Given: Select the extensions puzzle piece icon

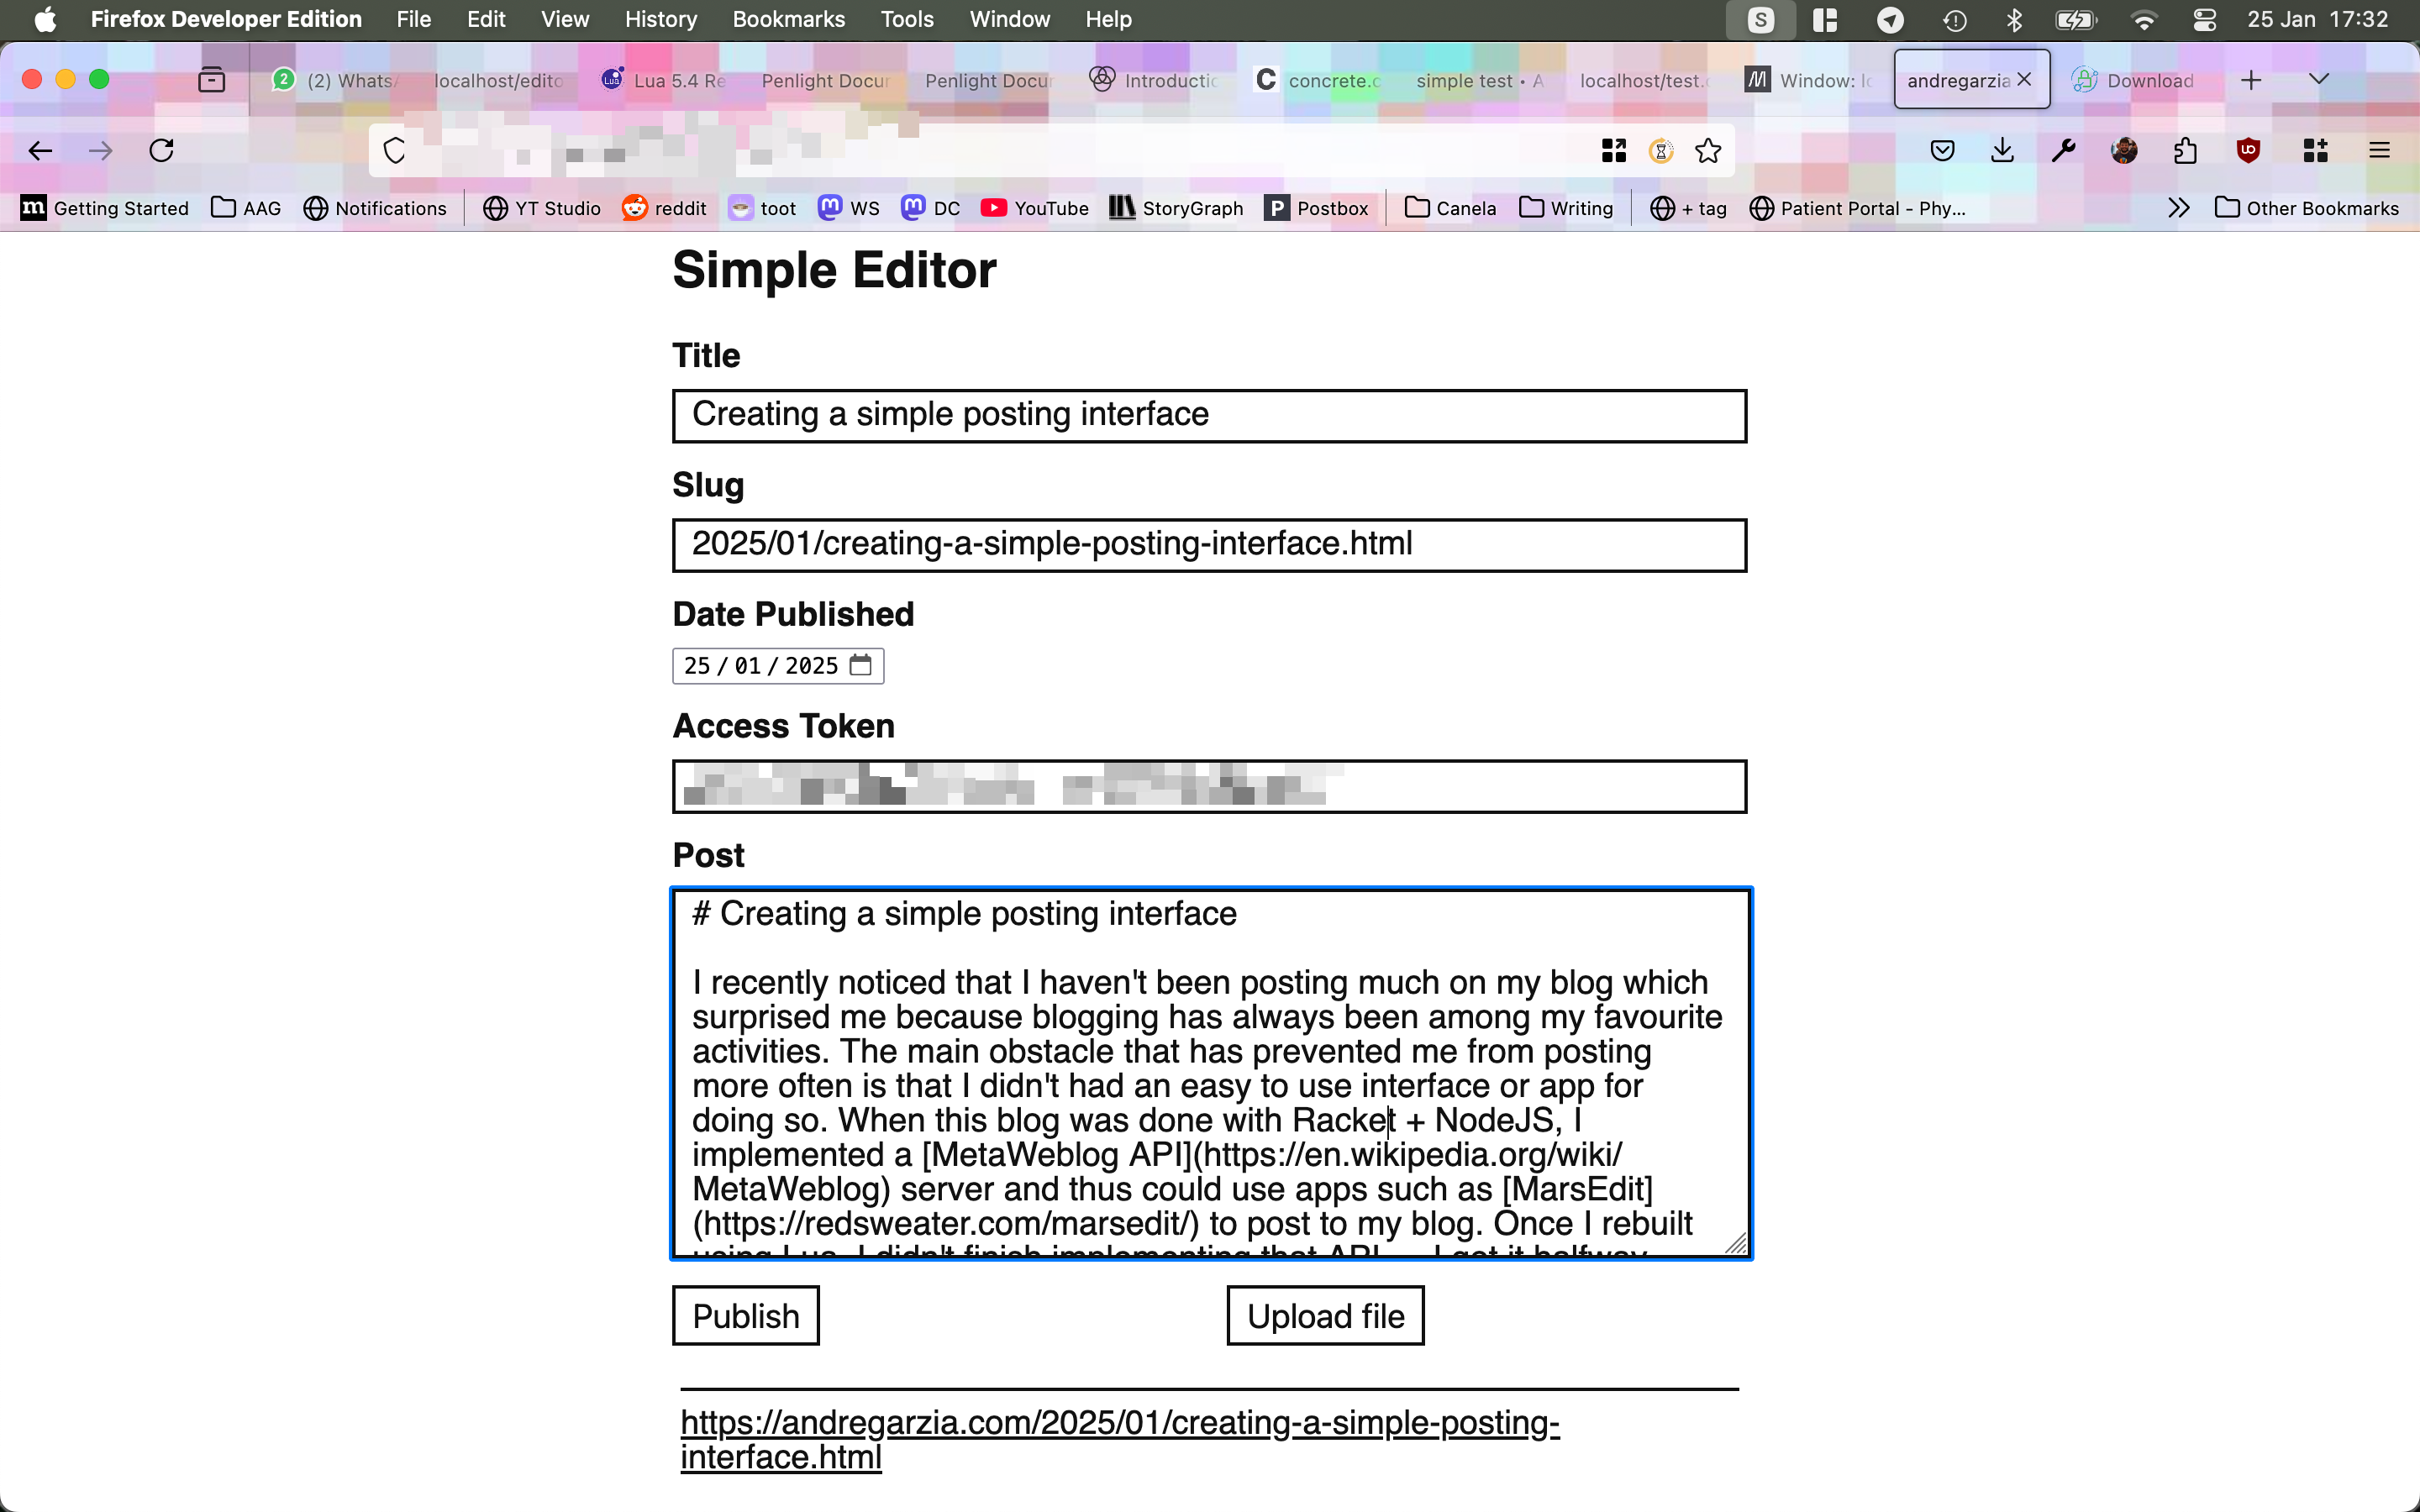Looking at the screenshot, I should [2185, 150].
